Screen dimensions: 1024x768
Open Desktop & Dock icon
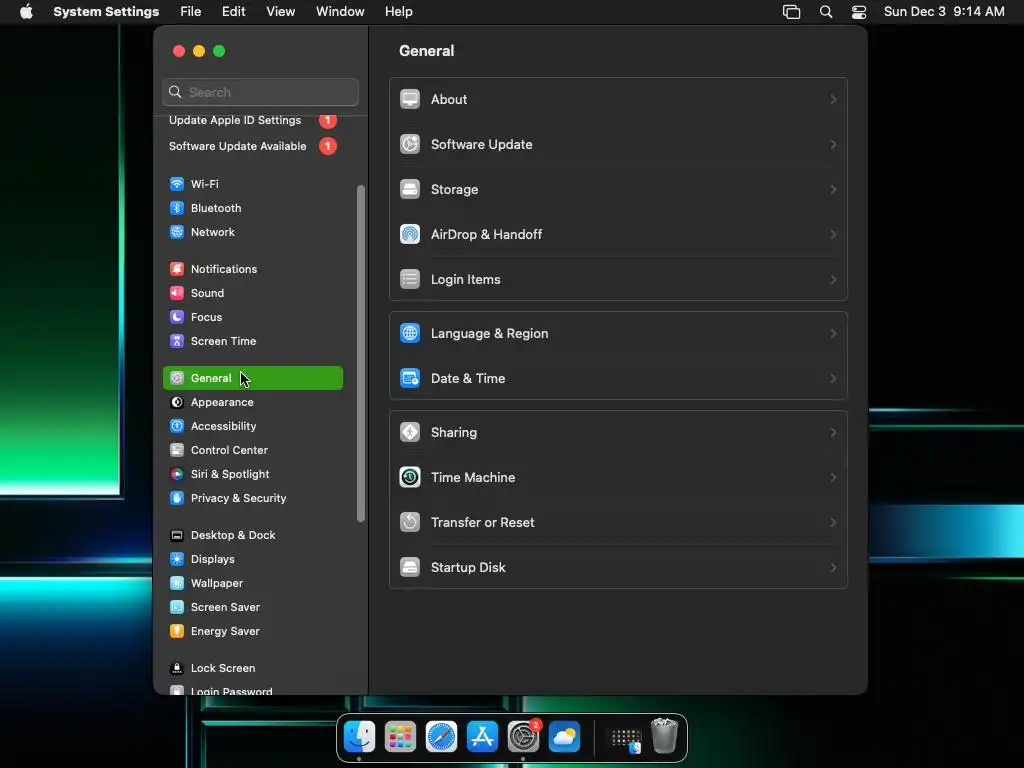pos(176,536)
